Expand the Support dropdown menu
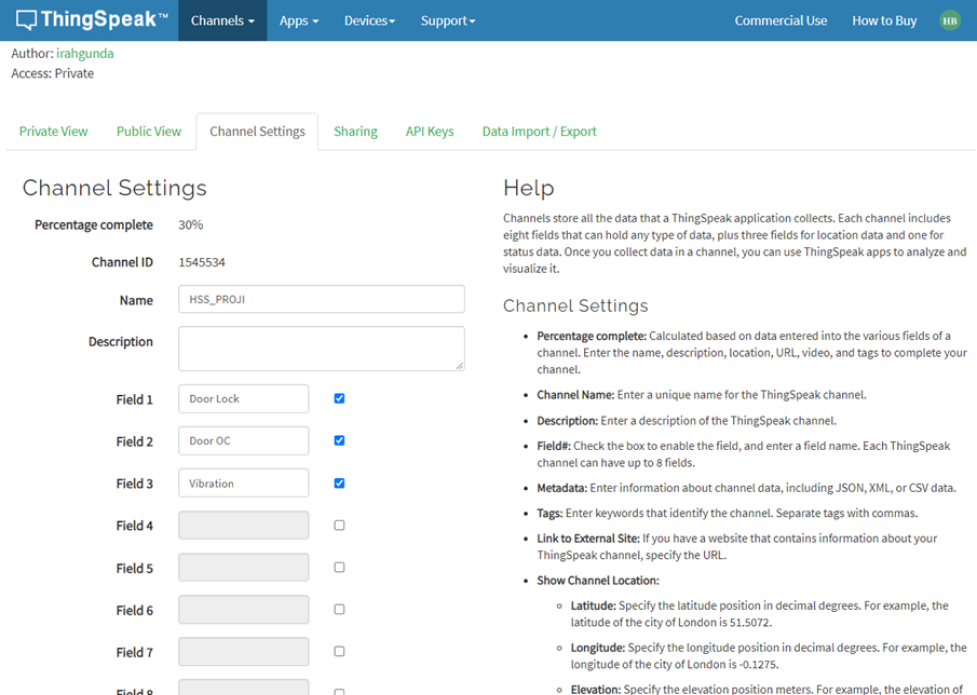This screenshot has width=977, height=695. pos(447,21)
